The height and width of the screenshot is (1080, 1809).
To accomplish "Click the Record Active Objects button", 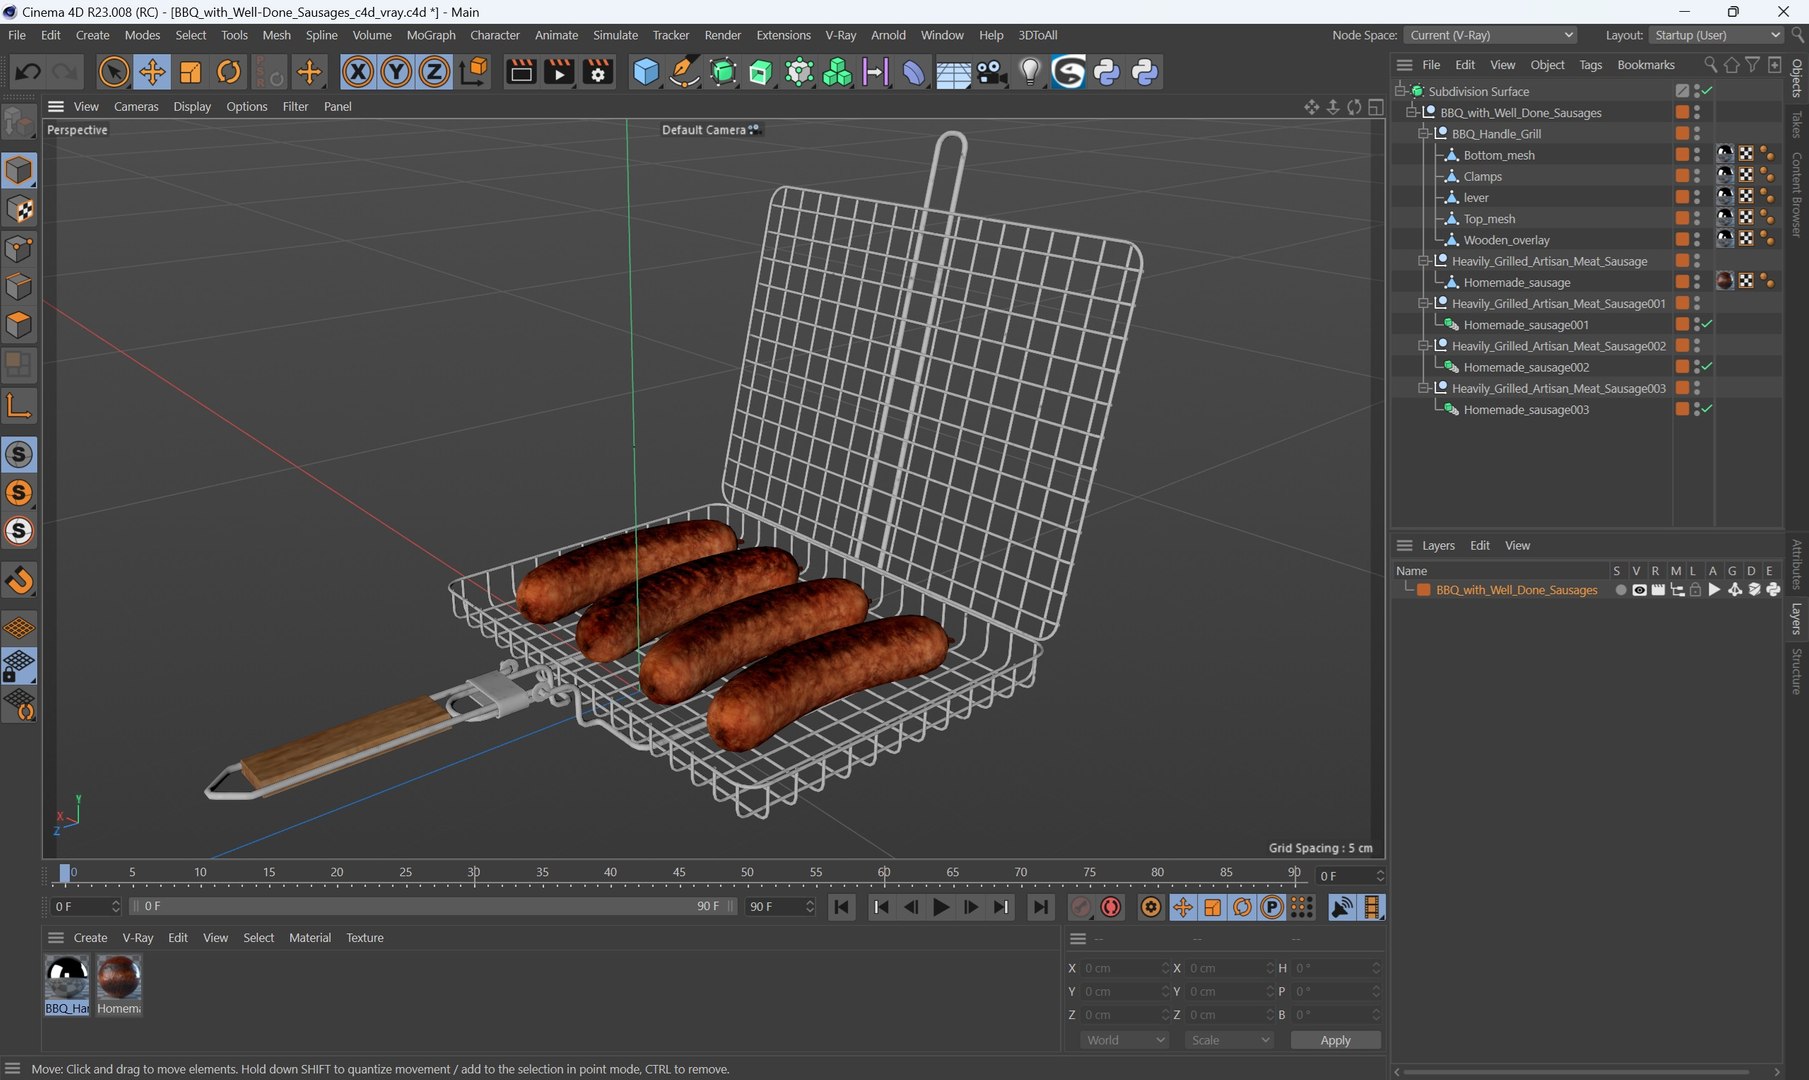I will tap(1081, 907).
